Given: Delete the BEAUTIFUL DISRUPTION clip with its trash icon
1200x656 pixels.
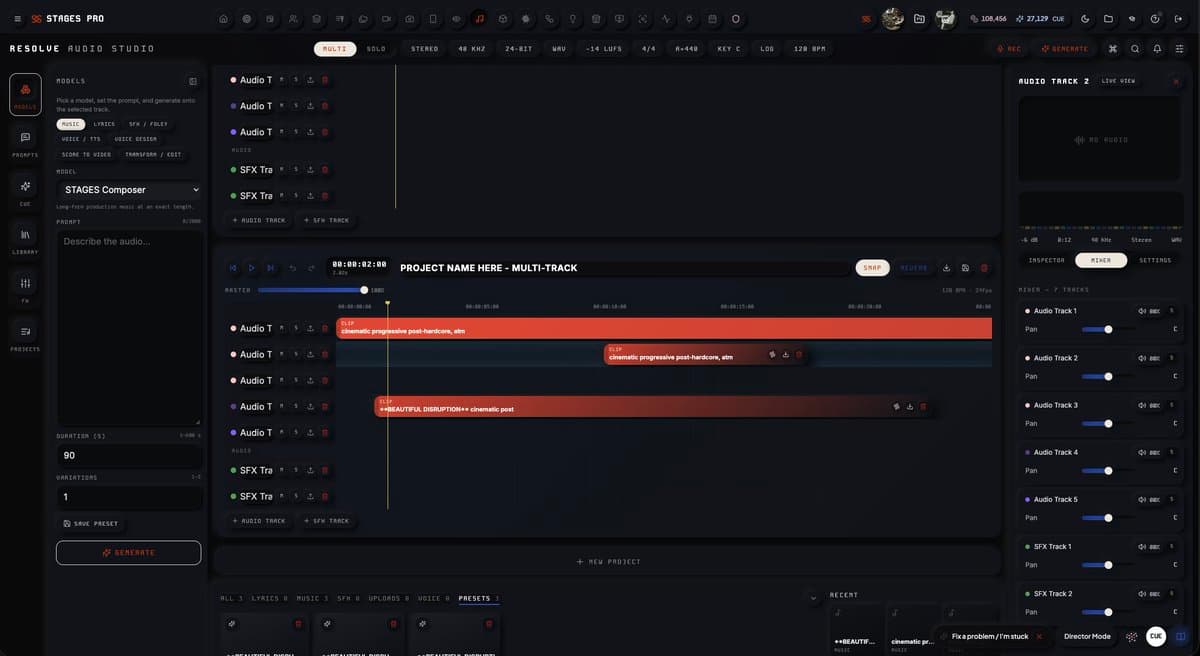Looking at the screenshot, I should pyautogui.click(x=923, y=406).
